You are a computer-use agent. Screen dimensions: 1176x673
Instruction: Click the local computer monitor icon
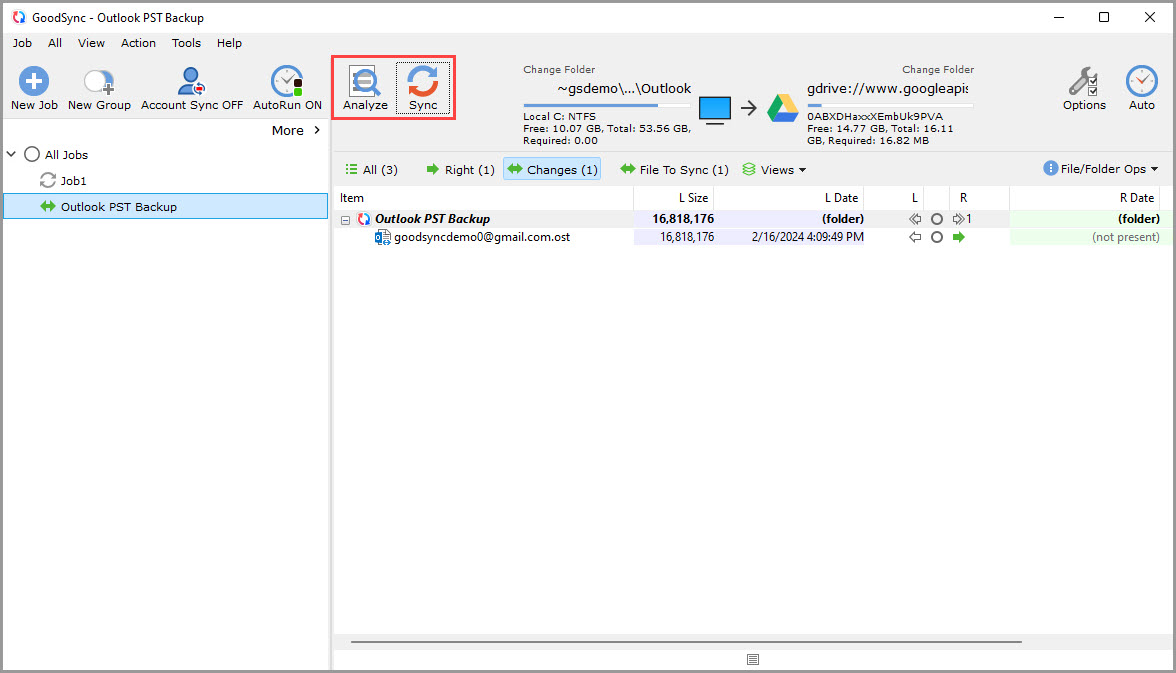[715, 110]
